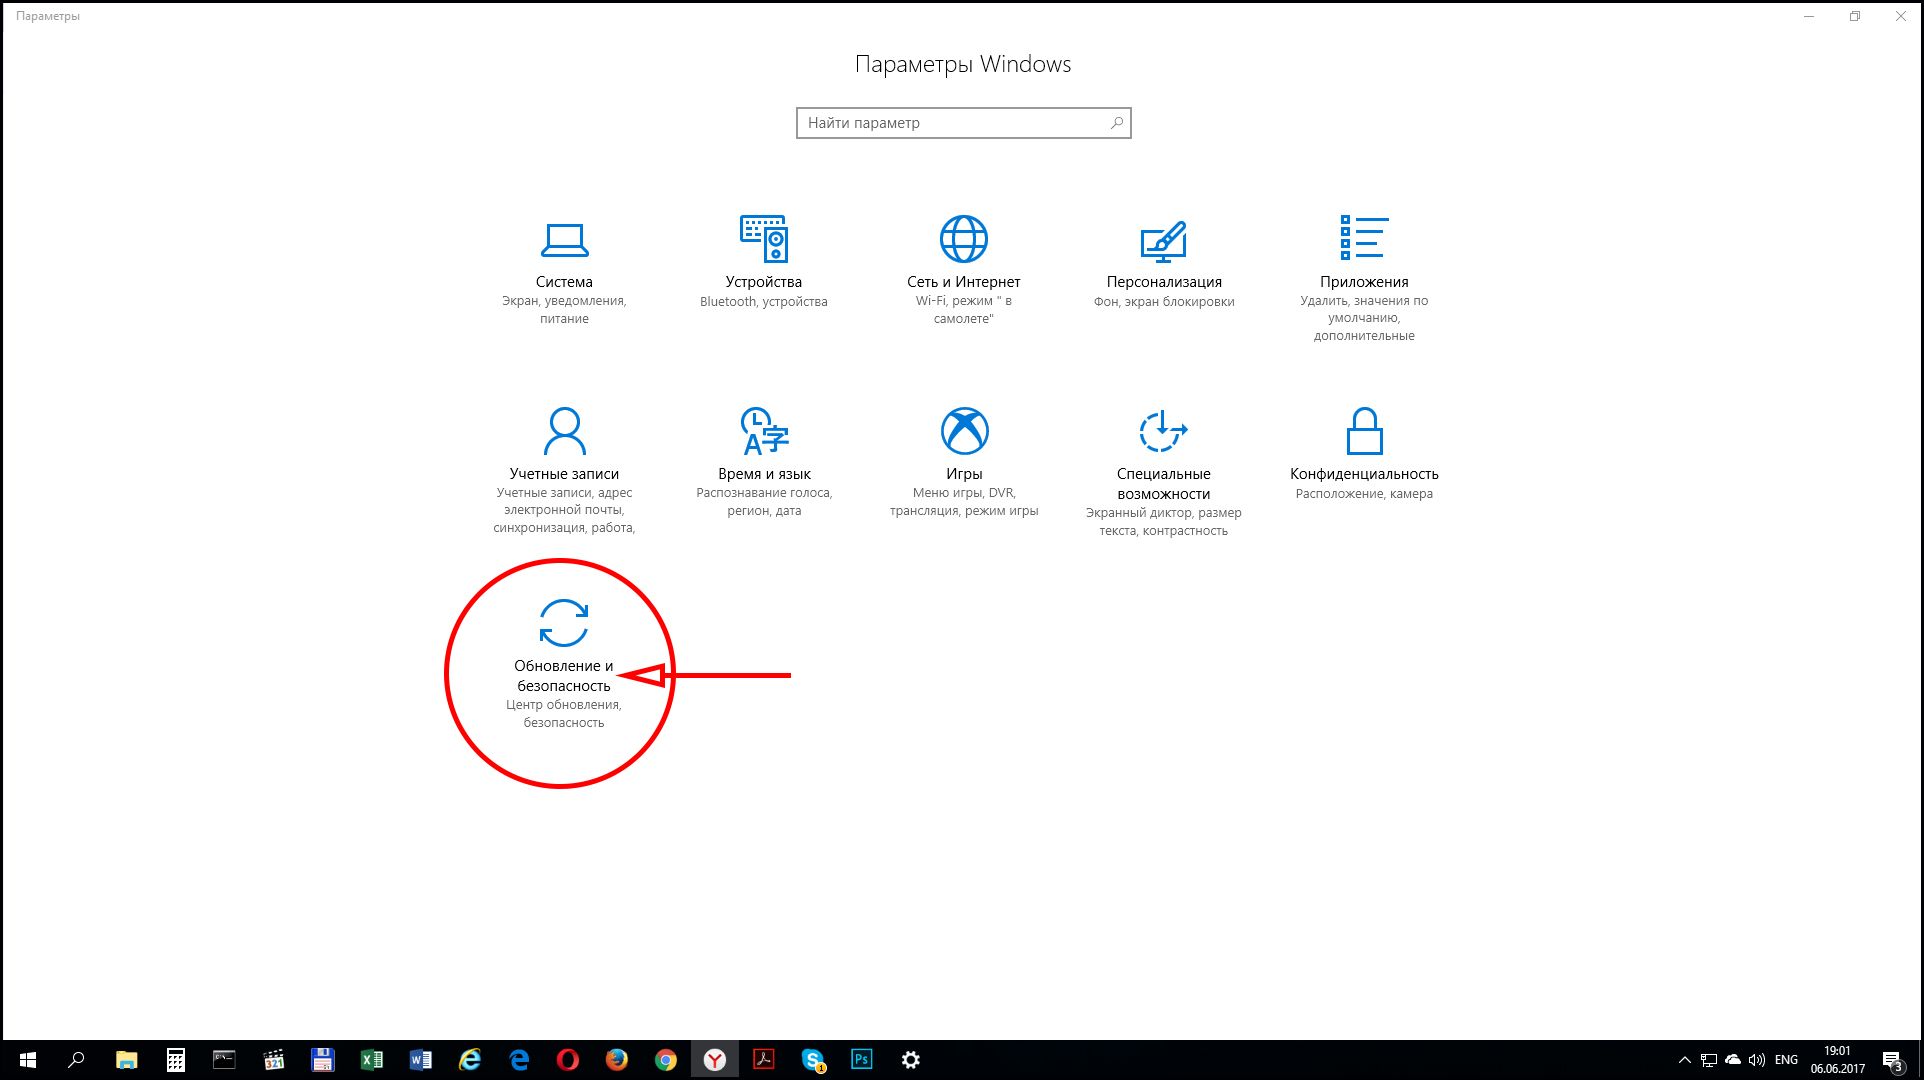
Task: Show hidden tray icons chevron
Action: tap(1684, 1060)
